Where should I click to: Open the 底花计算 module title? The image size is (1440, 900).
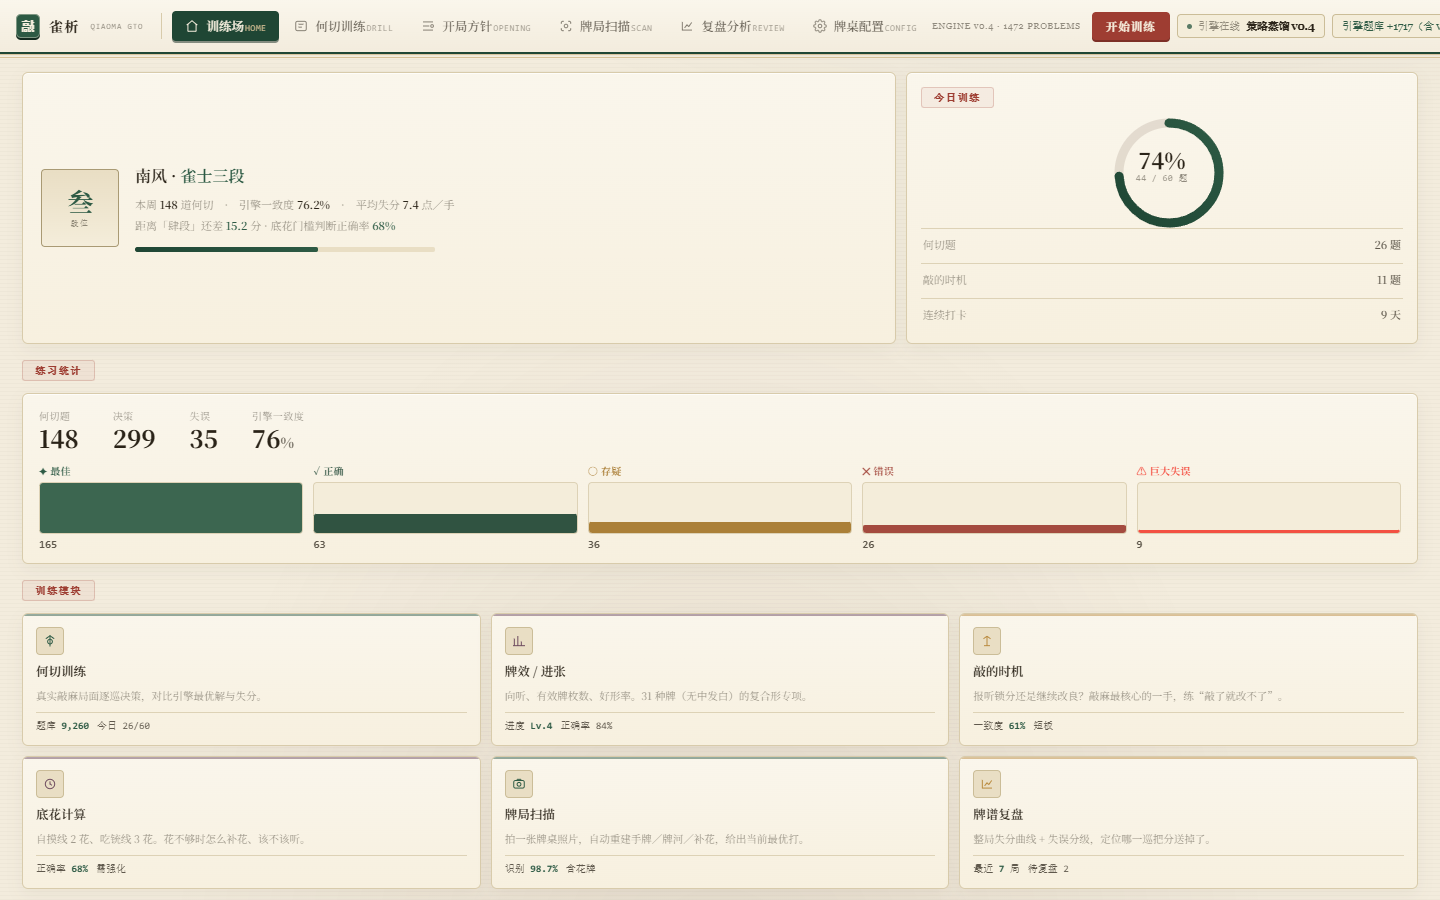tap(61, 815)
